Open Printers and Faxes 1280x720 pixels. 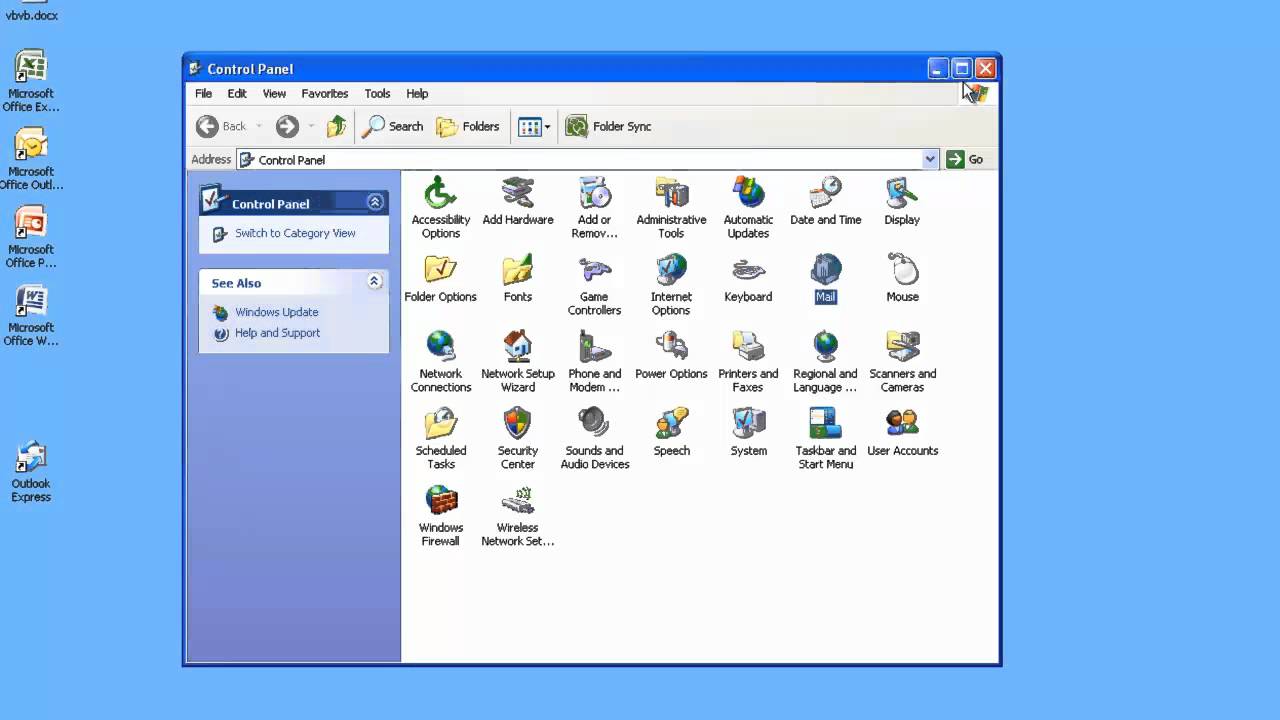[x=748, y=361]
